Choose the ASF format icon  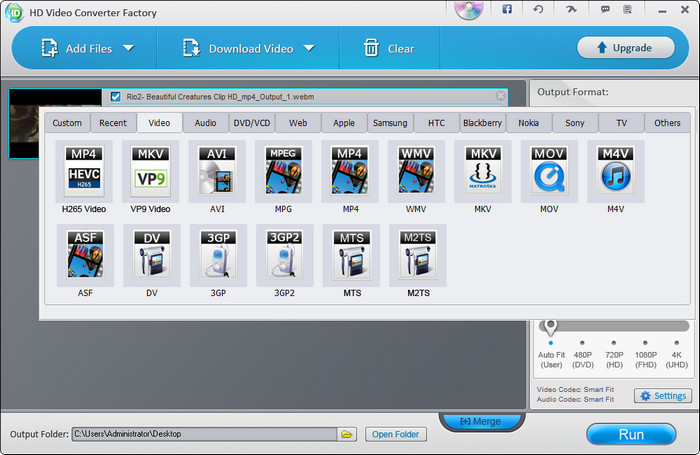click(85, 255)
